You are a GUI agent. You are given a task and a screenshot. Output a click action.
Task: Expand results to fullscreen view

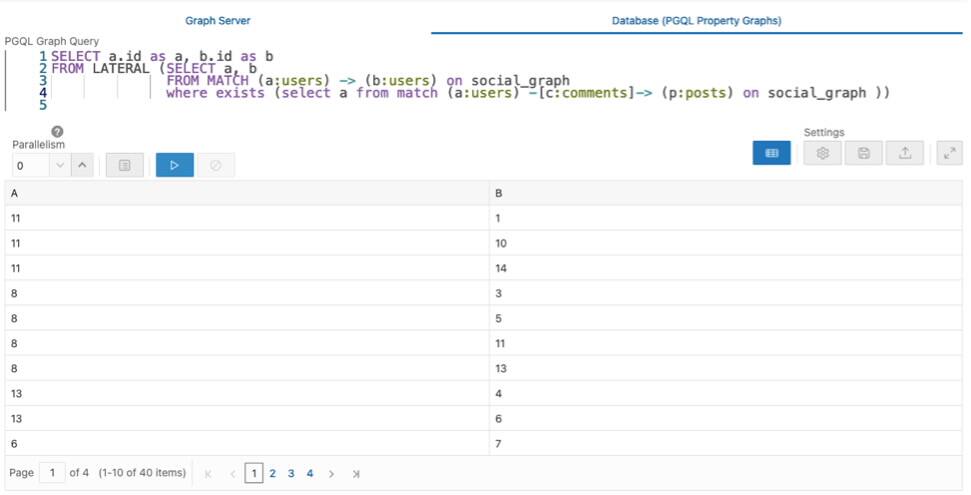[948, 153]
